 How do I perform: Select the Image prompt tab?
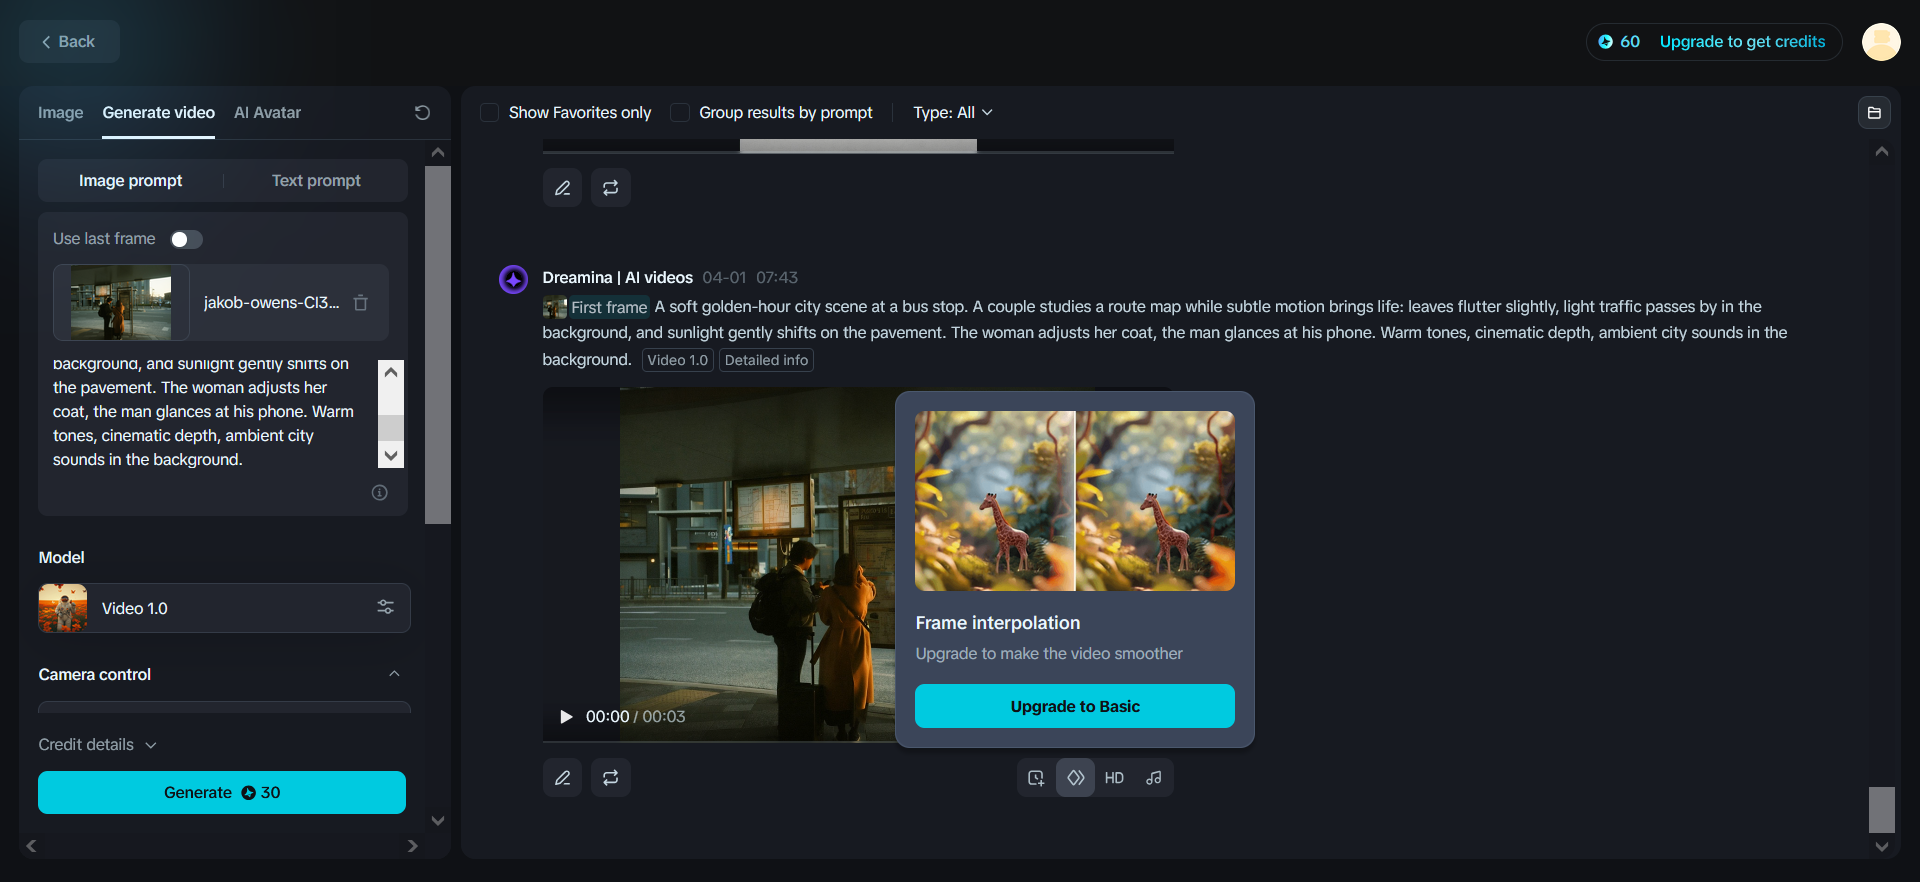pos(131,181)
